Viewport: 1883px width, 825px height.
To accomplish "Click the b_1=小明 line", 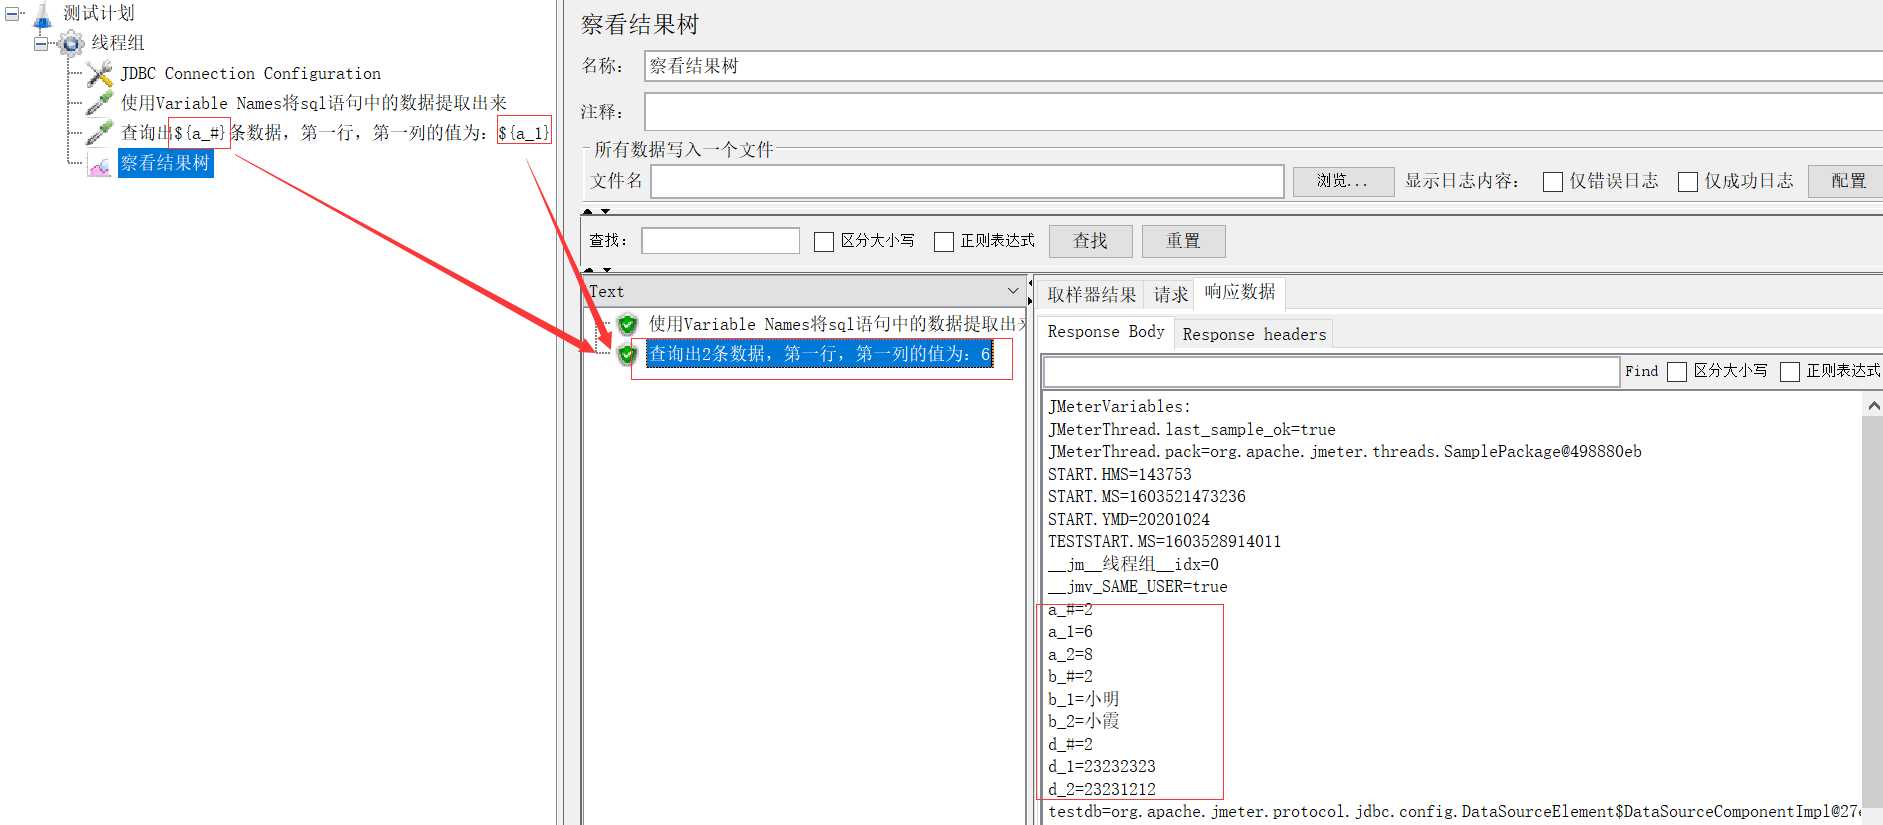I will [x=1083, y=699].
